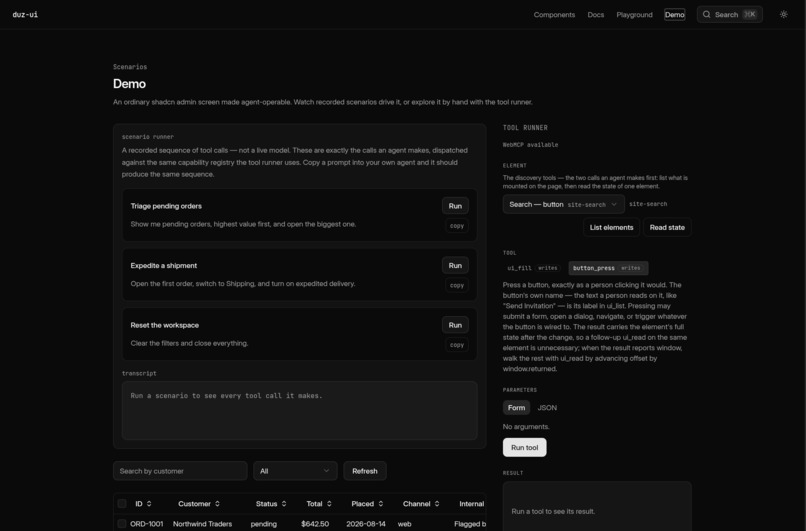Sort by Customer column arrows icon
This screenshot has height=531, width=806.
217,504
